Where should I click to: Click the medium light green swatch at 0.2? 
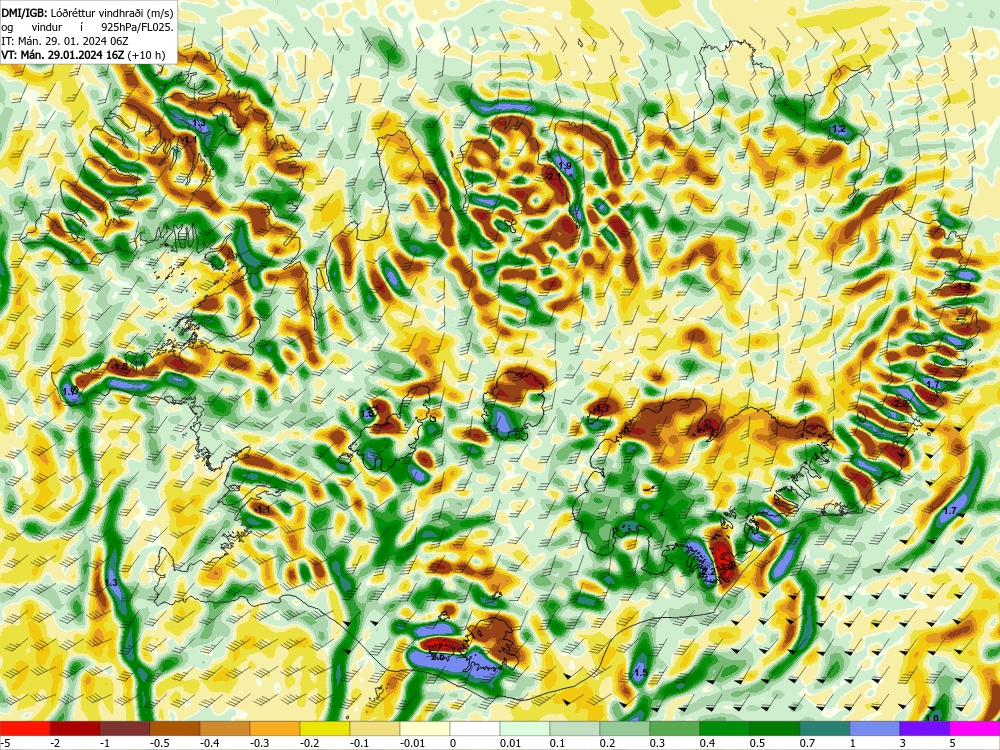coord(625,728)
